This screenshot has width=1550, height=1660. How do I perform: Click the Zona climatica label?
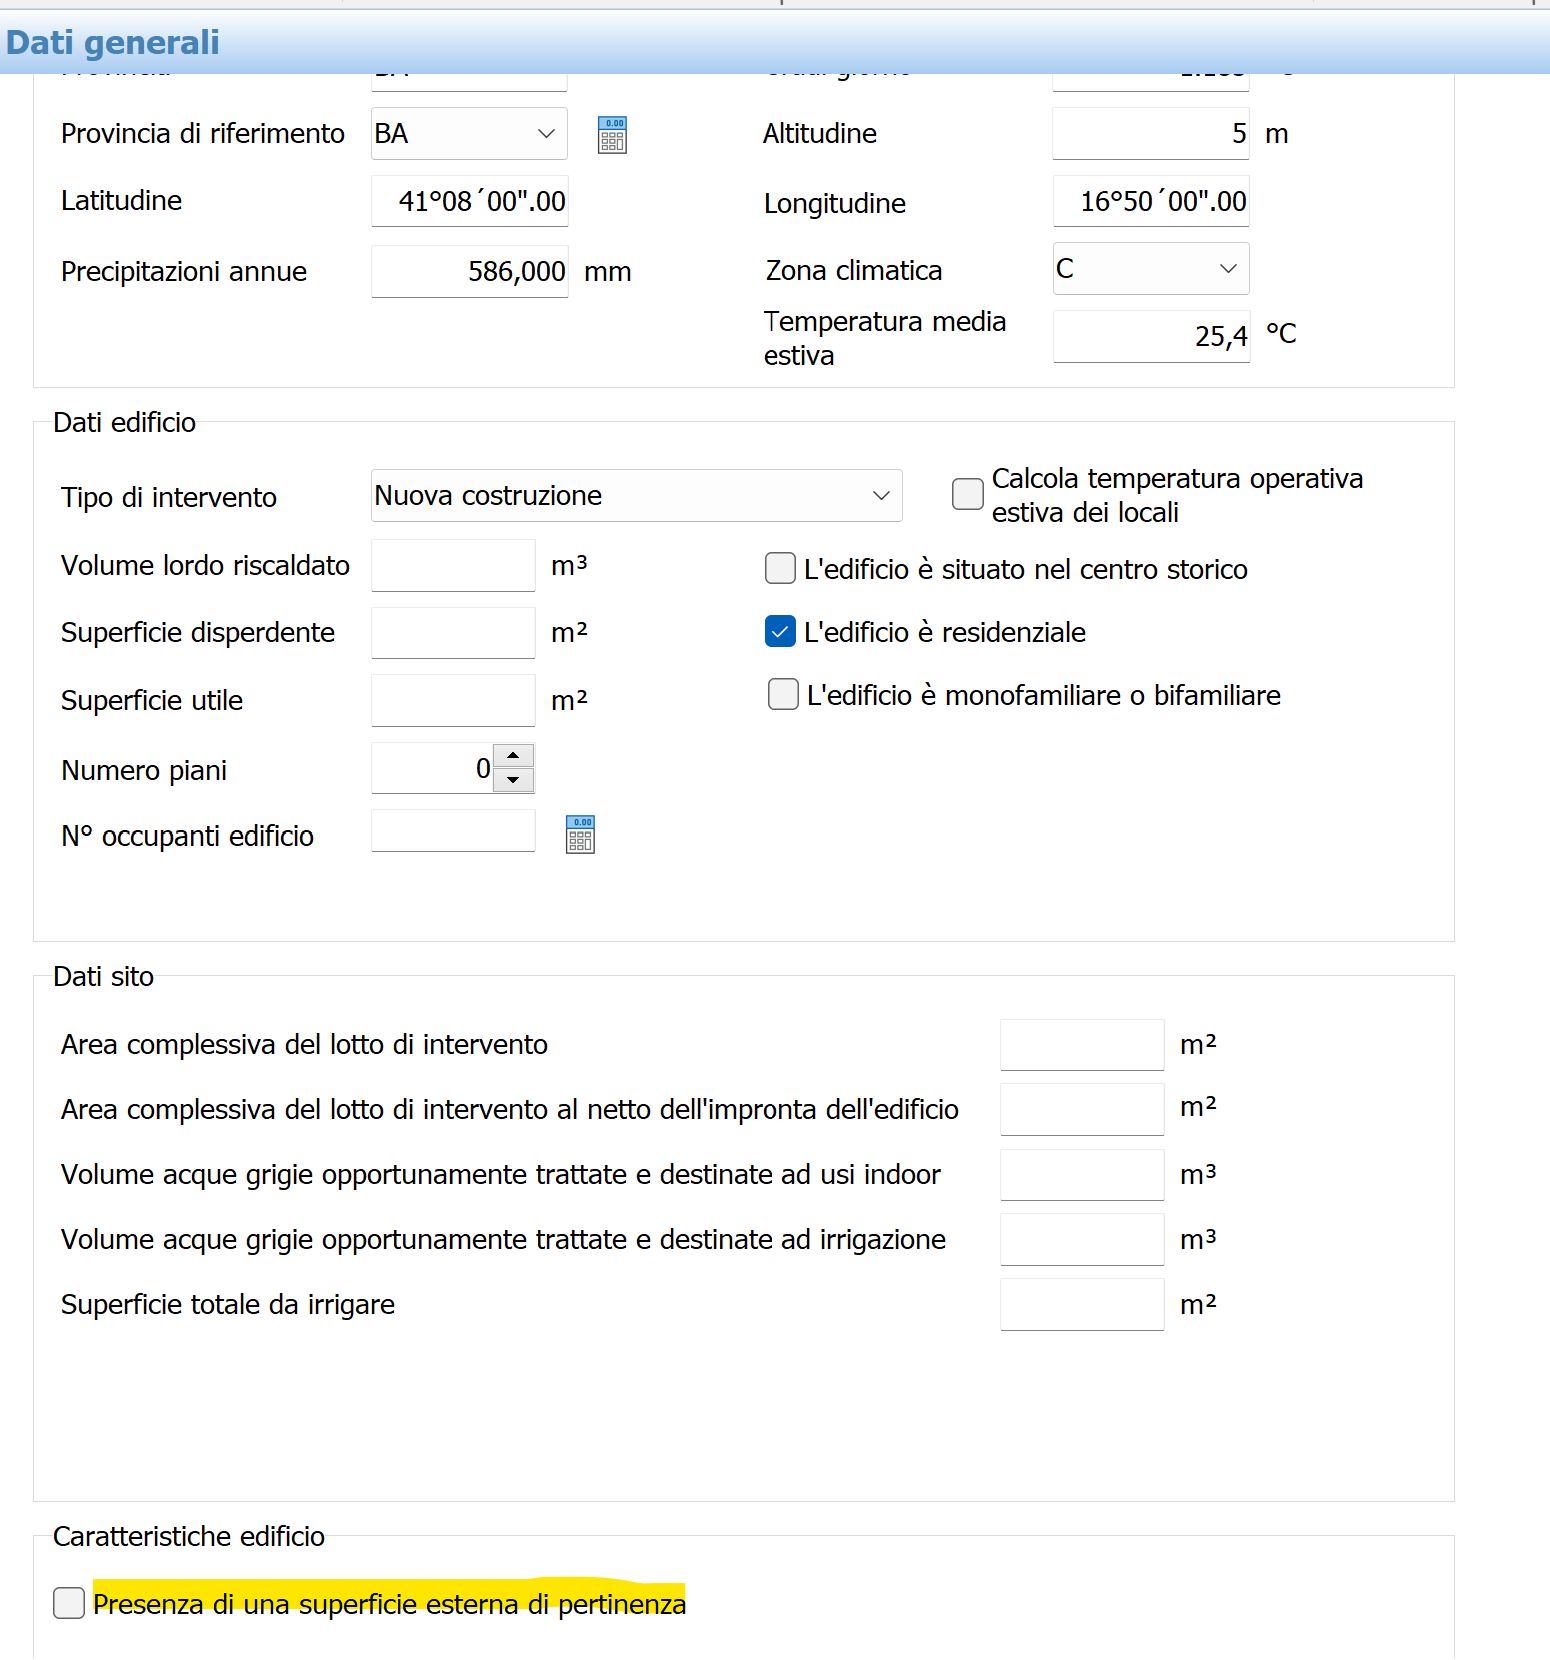pos(854,270)
